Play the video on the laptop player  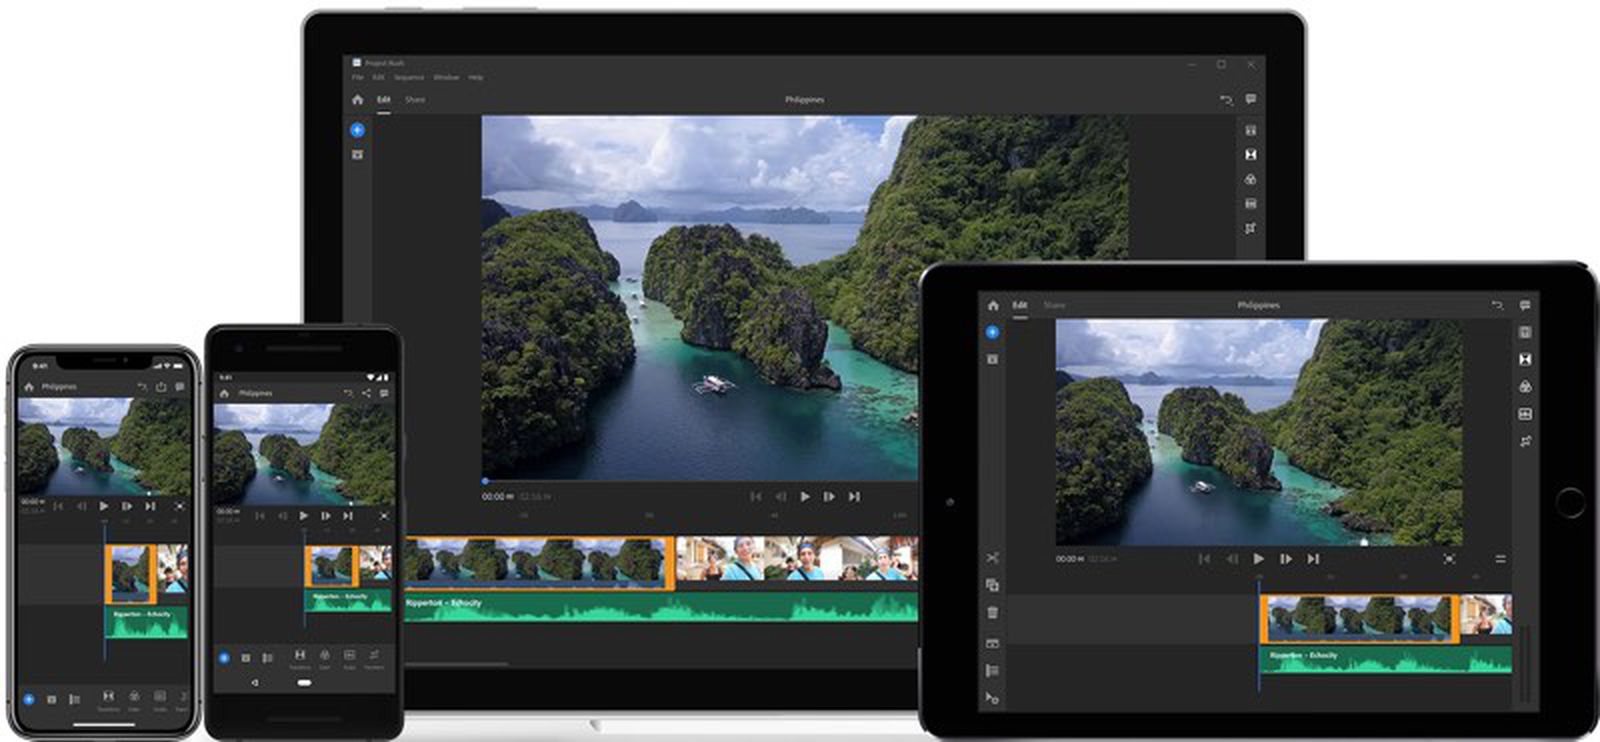coord(805,496)
